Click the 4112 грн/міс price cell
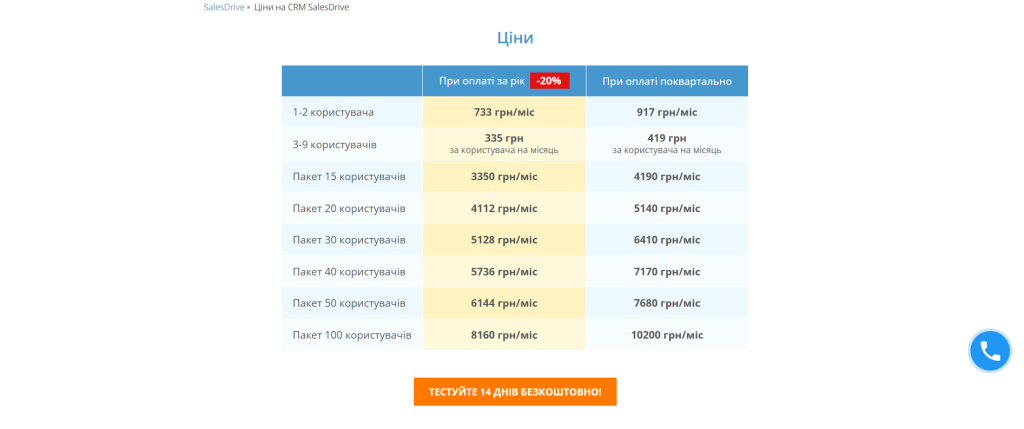Viewport: 1024px width, 429px height. tap(504, 208)
